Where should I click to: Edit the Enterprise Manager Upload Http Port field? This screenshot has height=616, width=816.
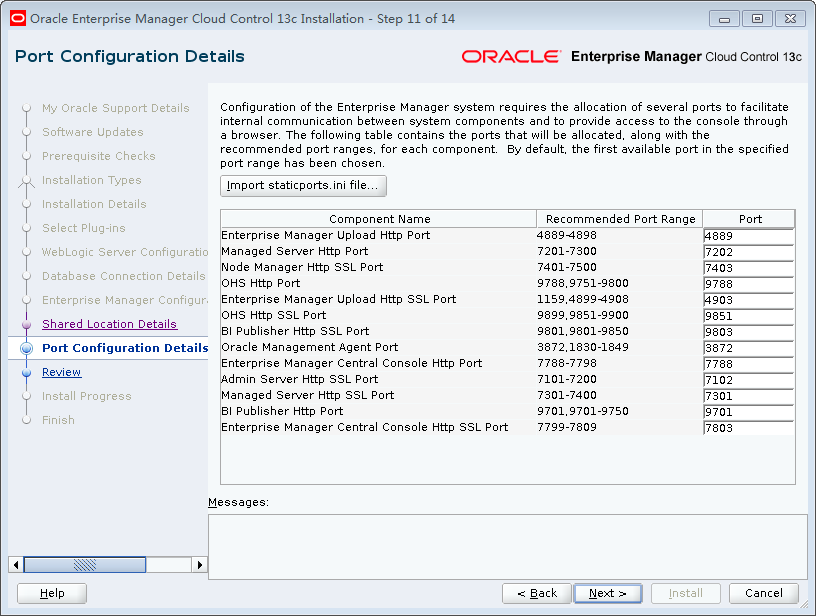point(748,236)
